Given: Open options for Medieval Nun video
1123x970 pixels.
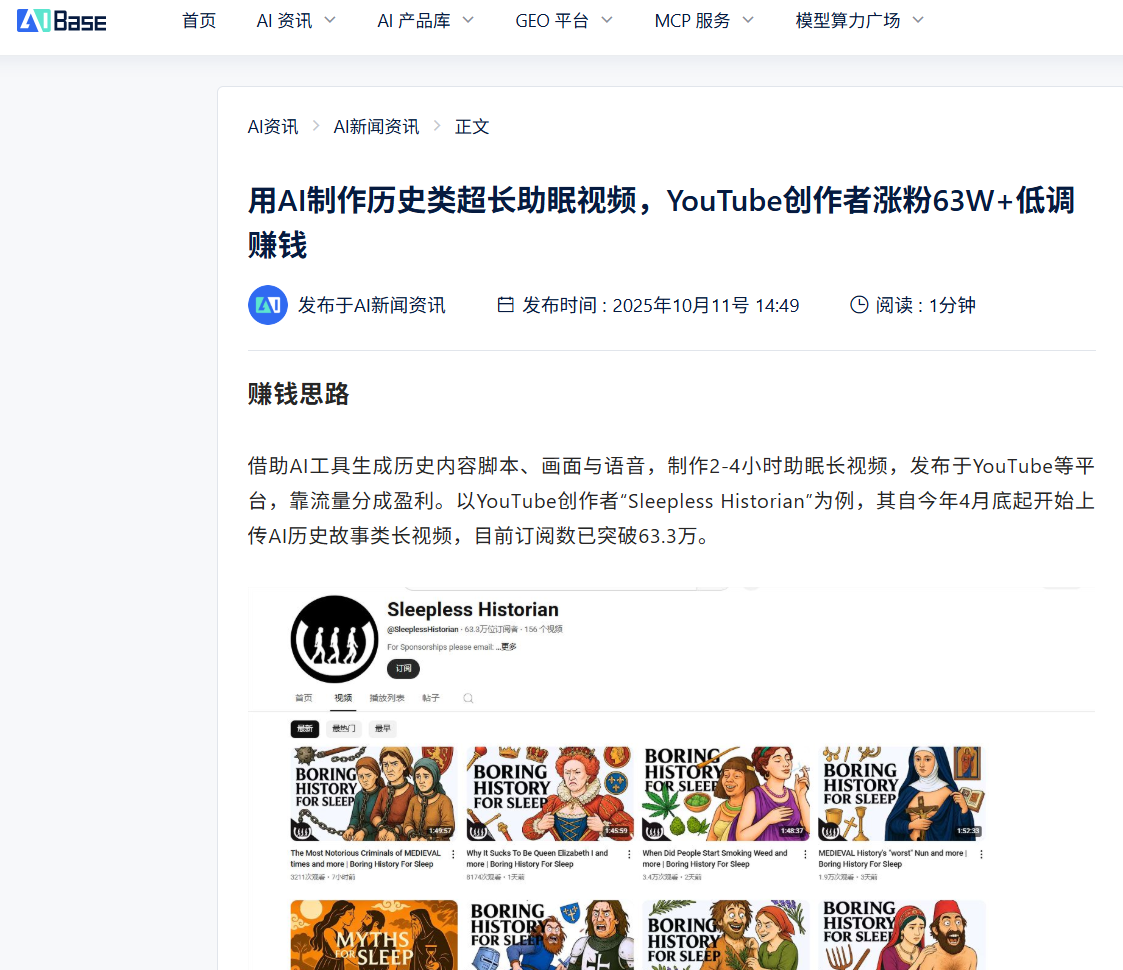Looking at the screenshot, I should click(x=981, y=854).
